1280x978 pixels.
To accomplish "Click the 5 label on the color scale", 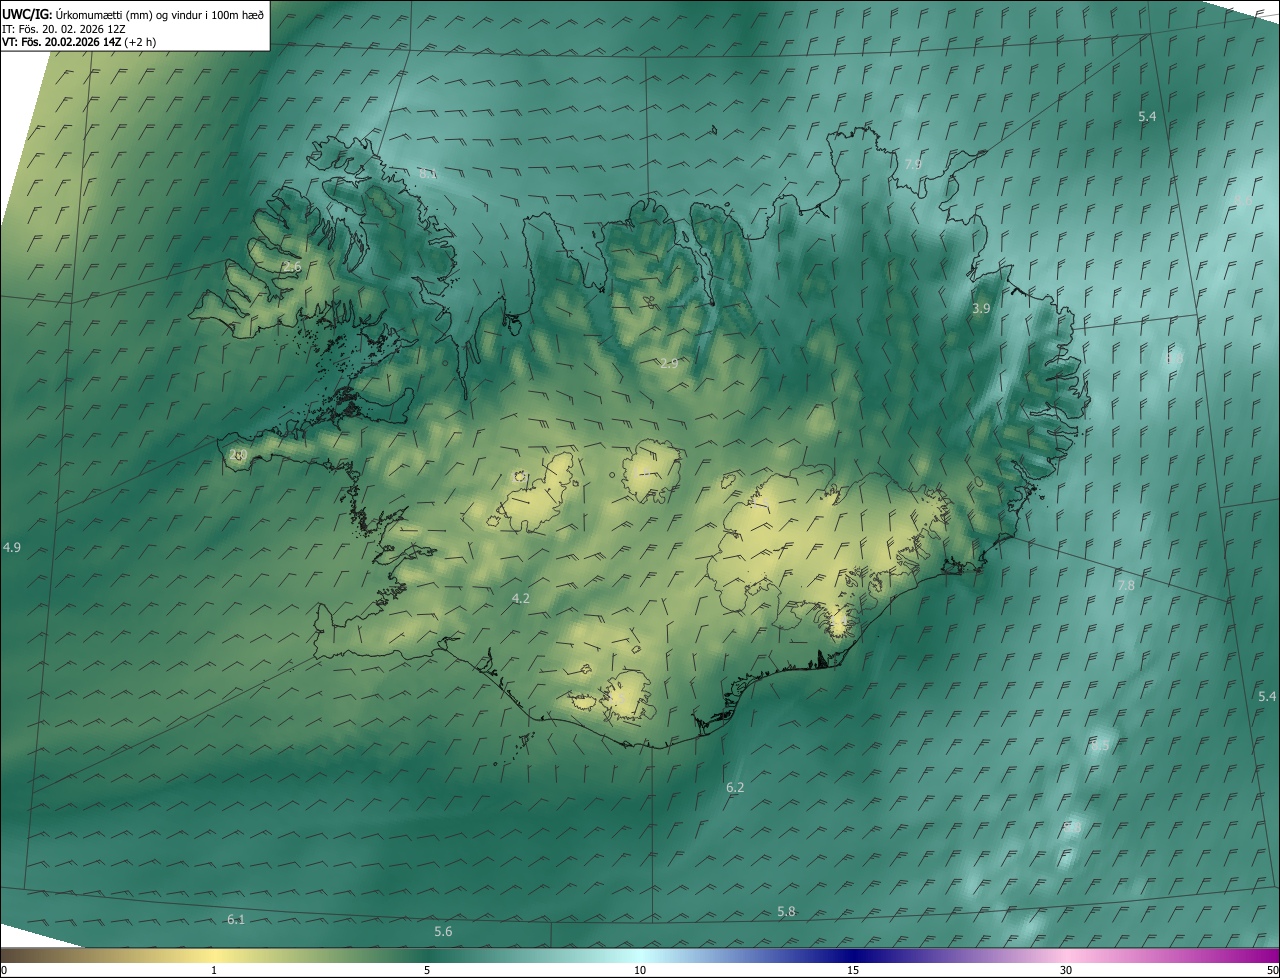I will pyautogui.click(x=427, y=970).
